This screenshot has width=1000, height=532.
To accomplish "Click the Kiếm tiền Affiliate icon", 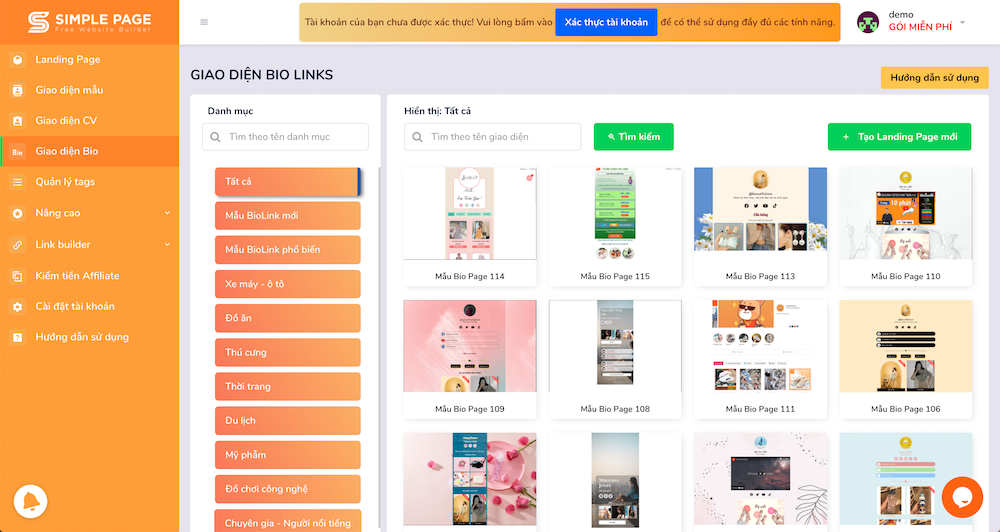I will pos(17,276).
